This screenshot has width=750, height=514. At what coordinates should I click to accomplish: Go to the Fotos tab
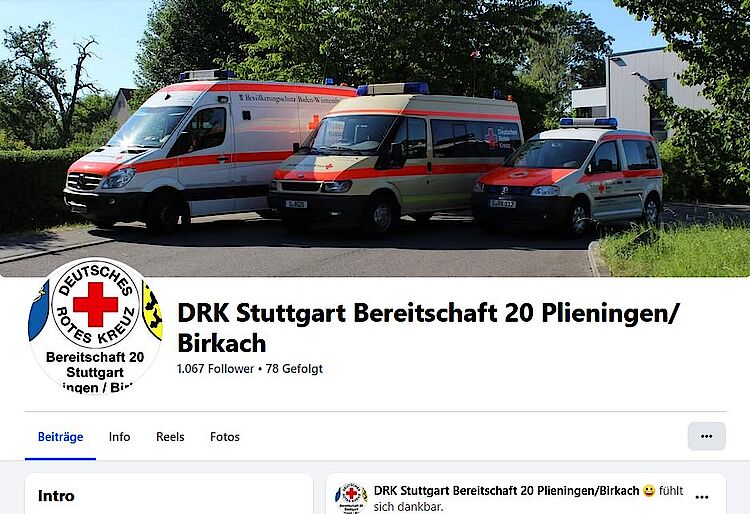coord(224,437)
